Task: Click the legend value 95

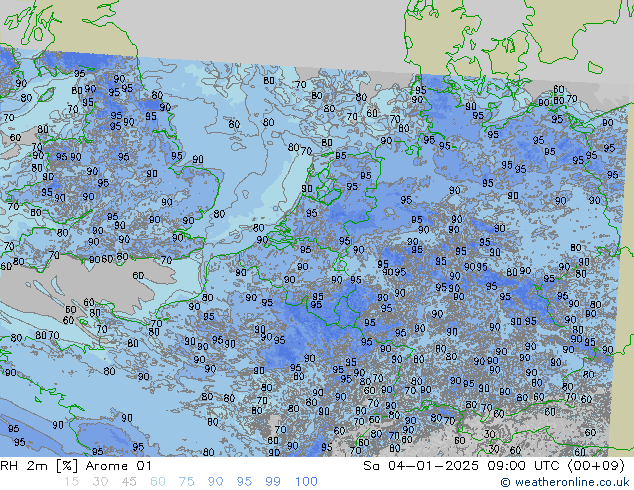Action: (244, 482)
